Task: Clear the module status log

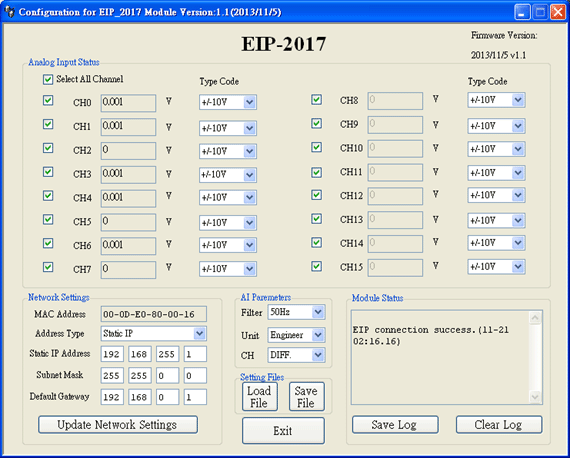Action: click(x=499, y=425)
